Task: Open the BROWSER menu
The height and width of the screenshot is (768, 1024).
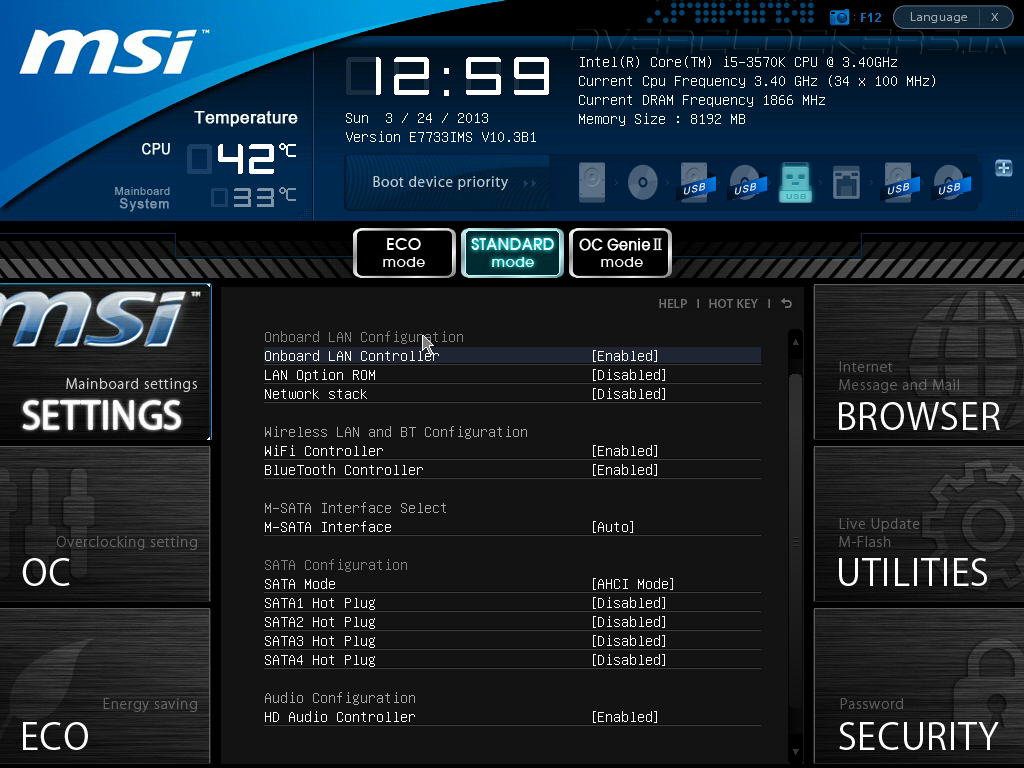Action: (x=919, y=362)
